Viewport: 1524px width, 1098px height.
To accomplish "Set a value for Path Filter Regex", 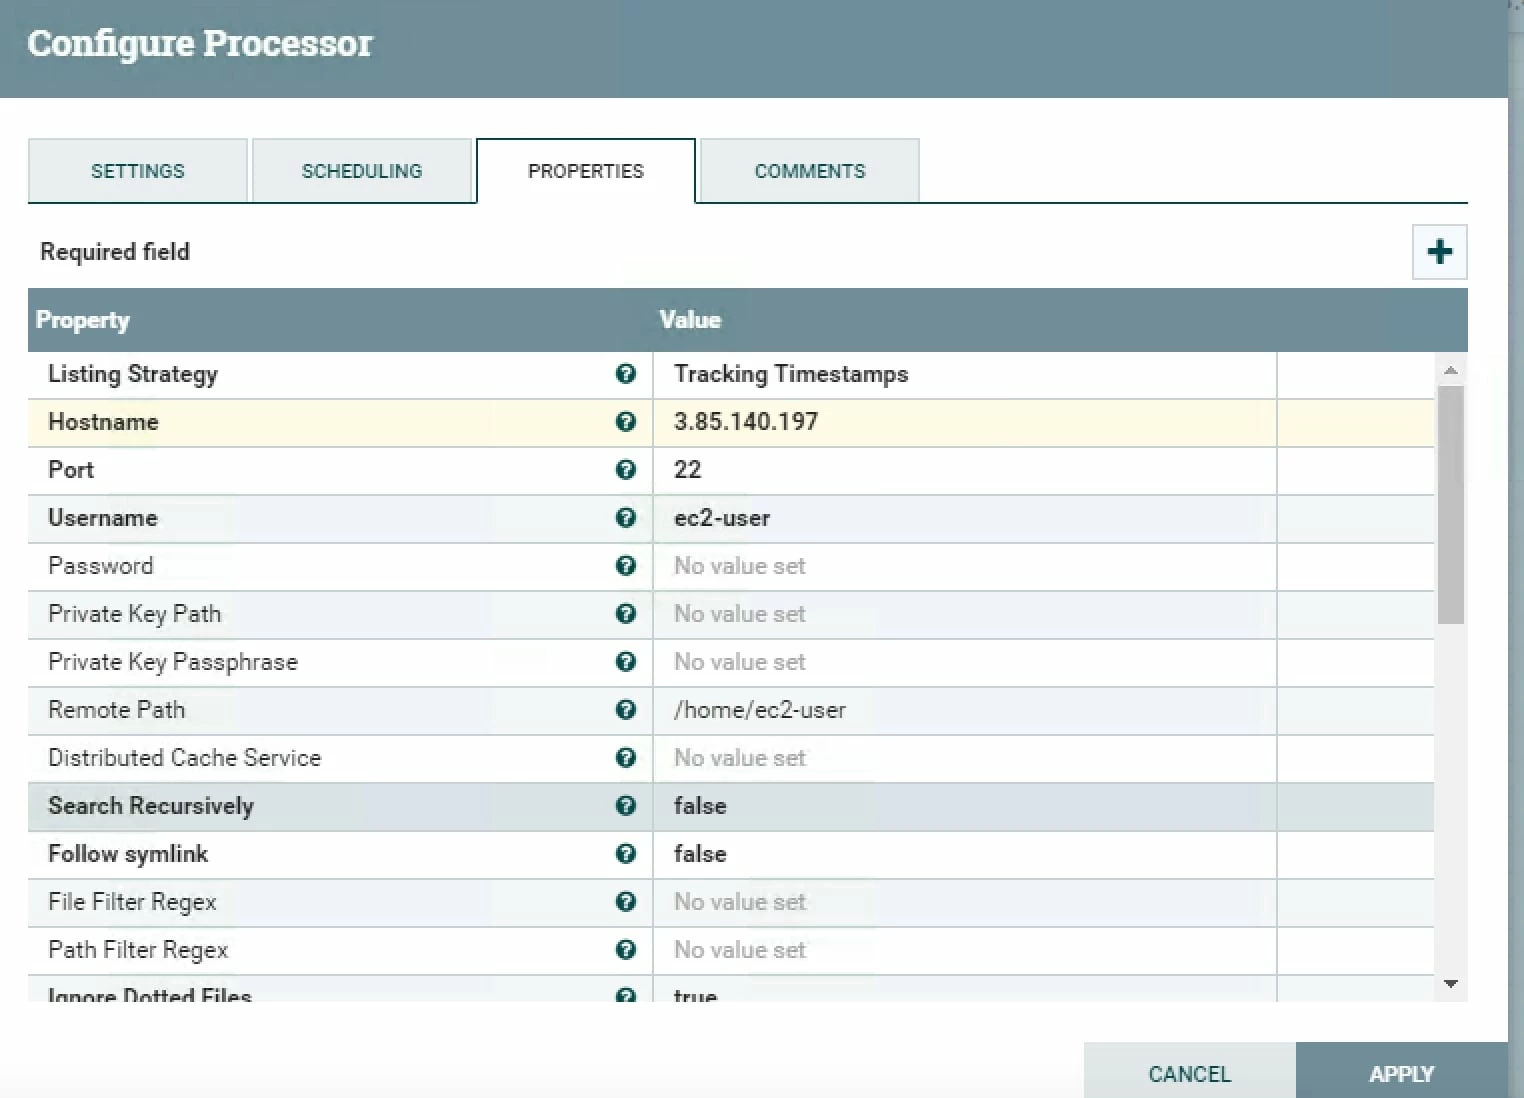I will click(x=965, y=950).
